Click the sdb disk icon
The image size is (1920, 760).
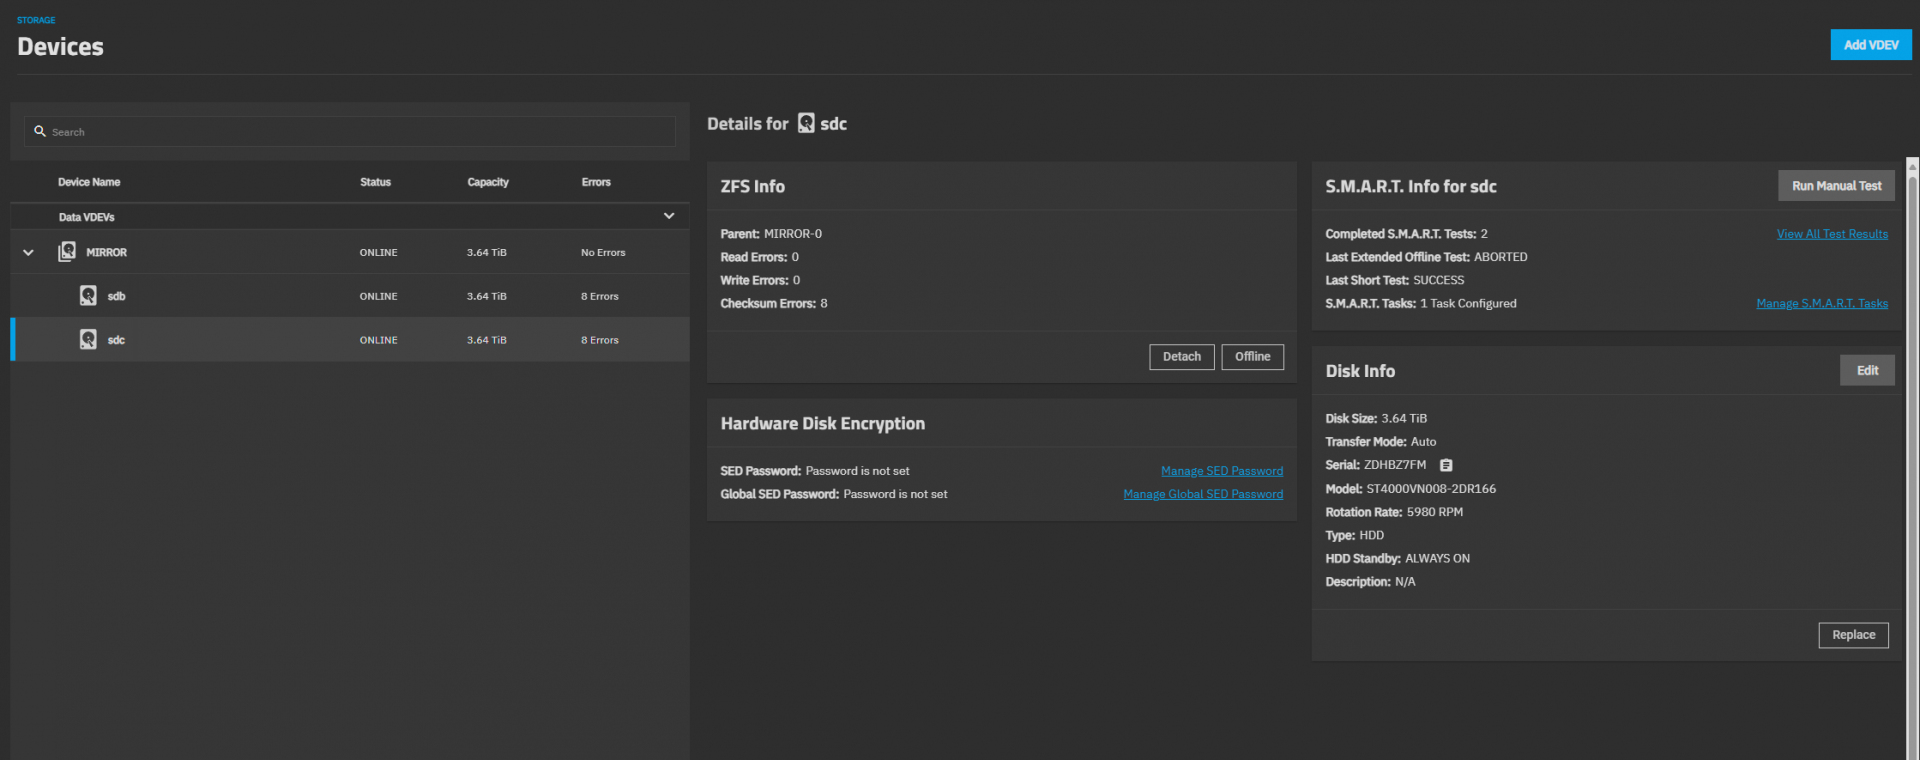point(88,296)
